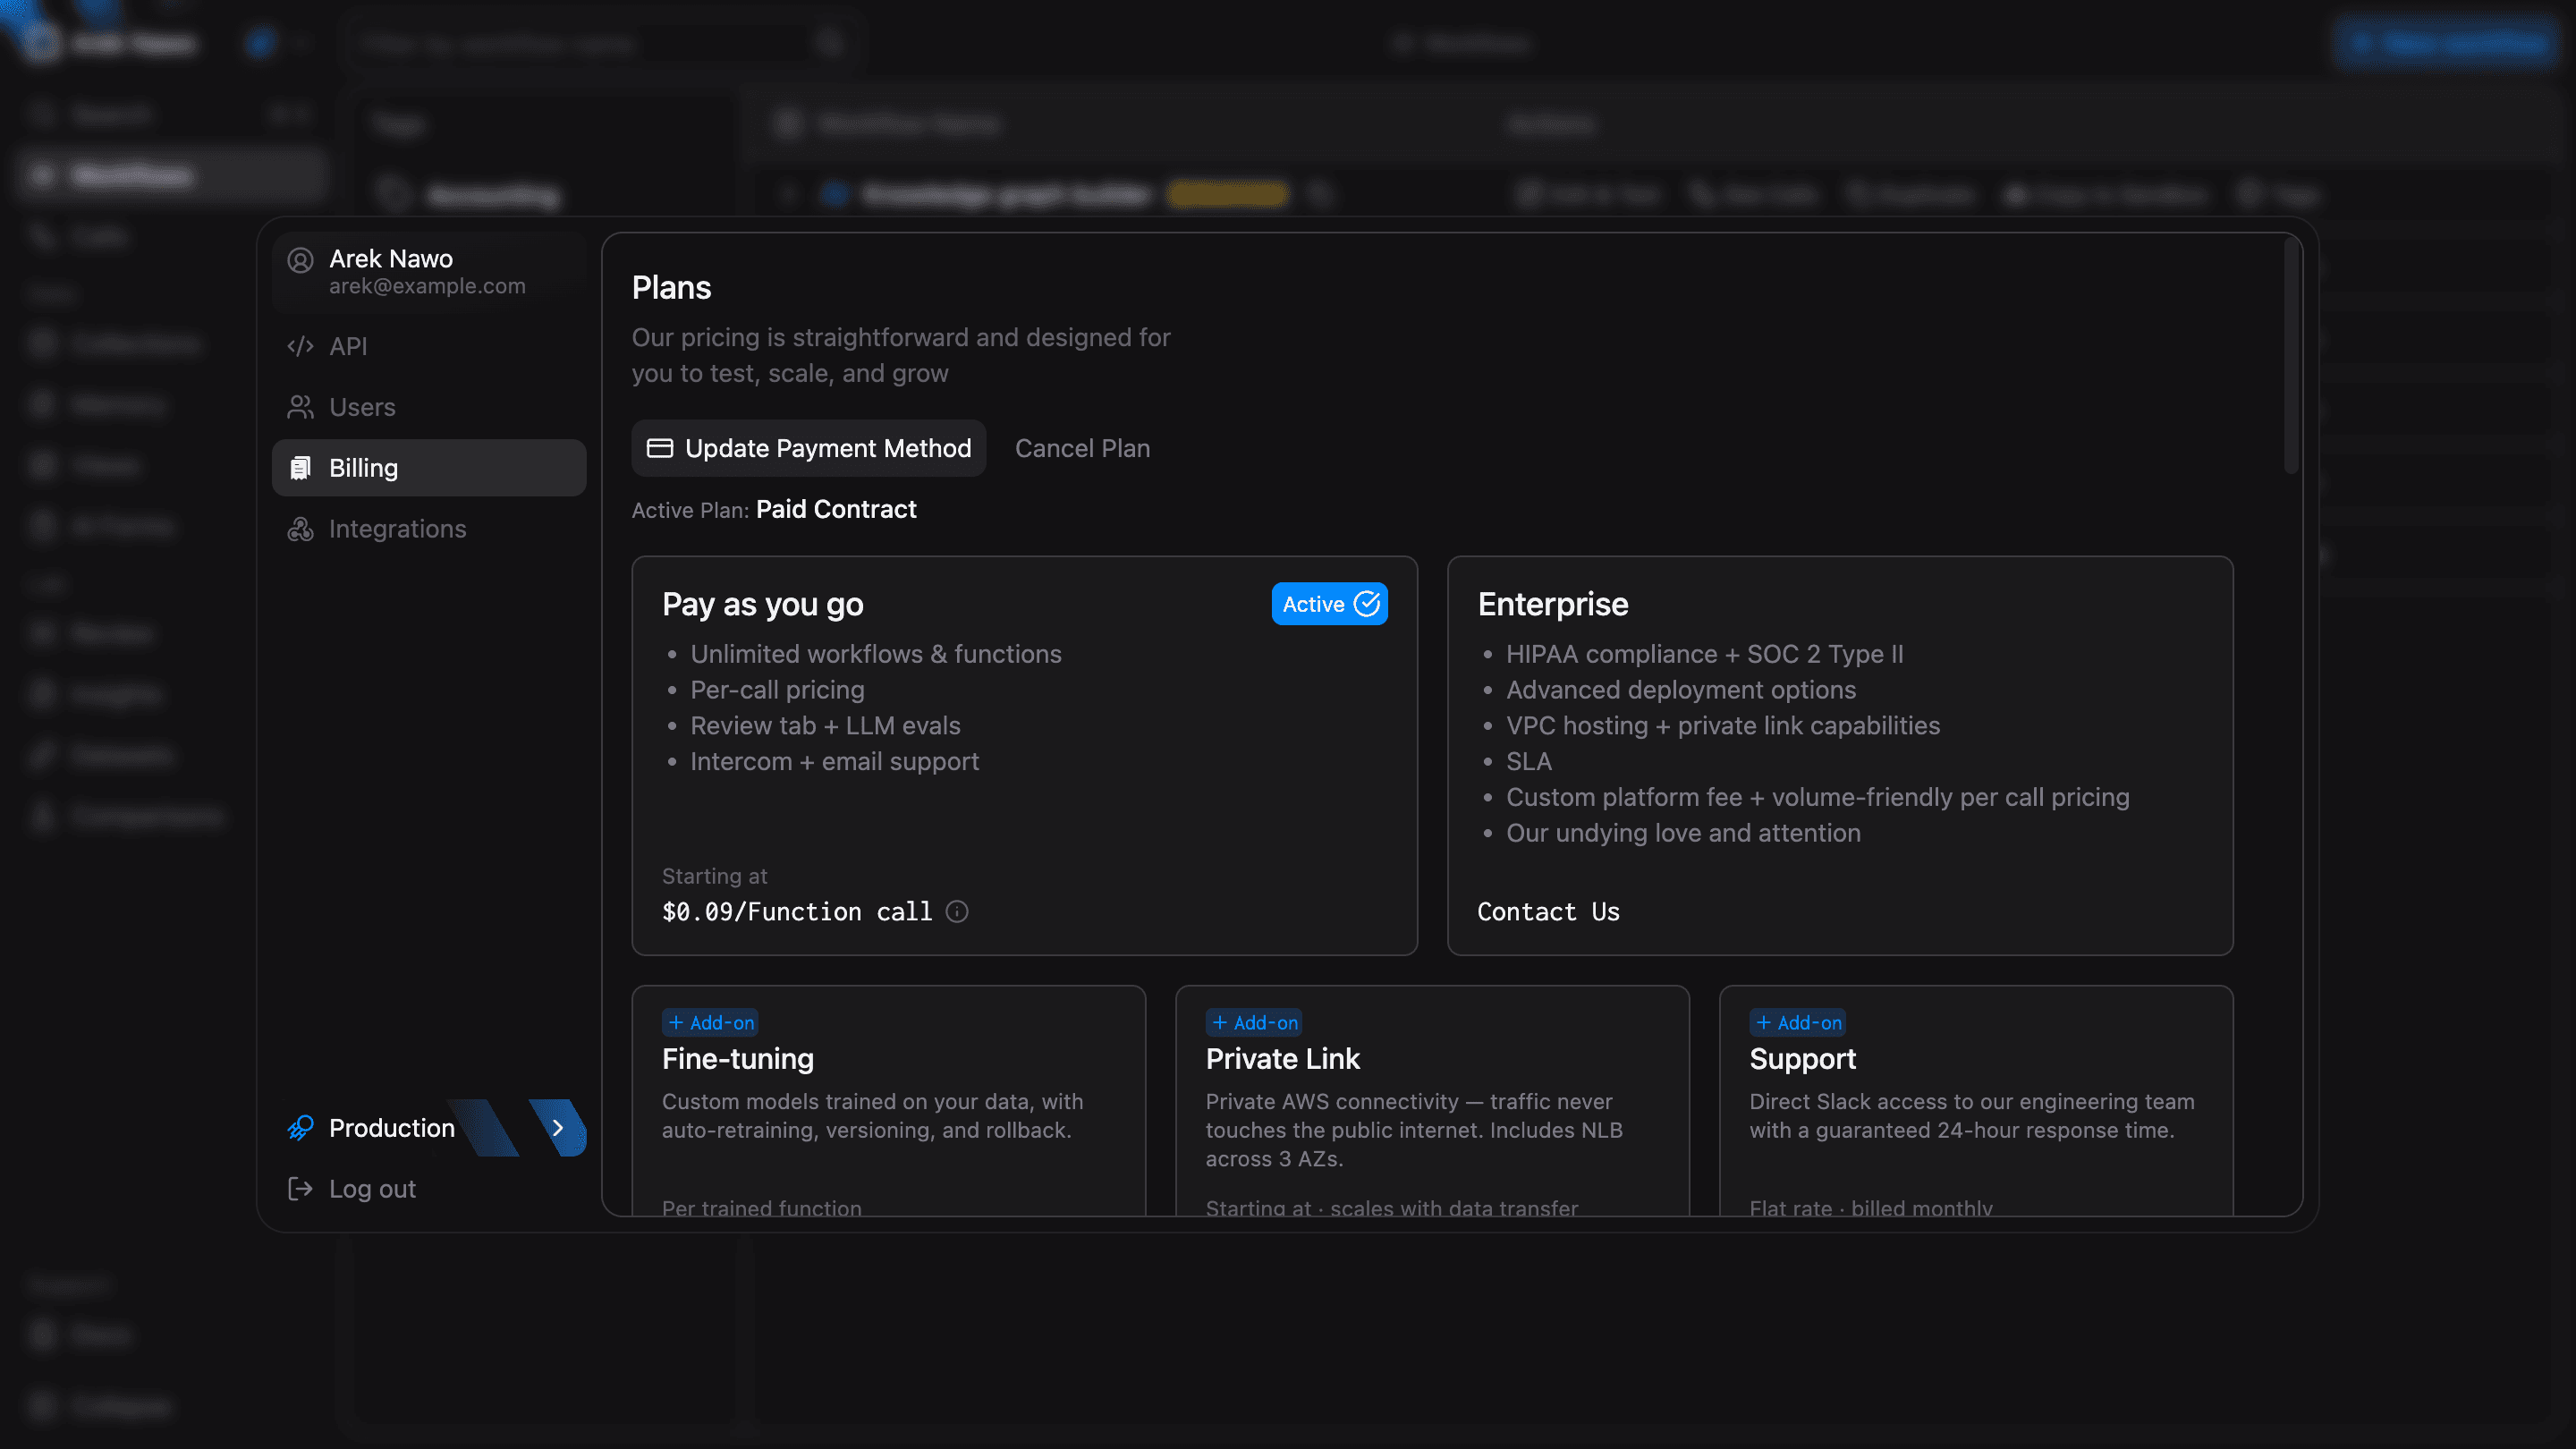
Task: Click the Add-on tag above Private Link
Action: [x=1253, y=1022]
